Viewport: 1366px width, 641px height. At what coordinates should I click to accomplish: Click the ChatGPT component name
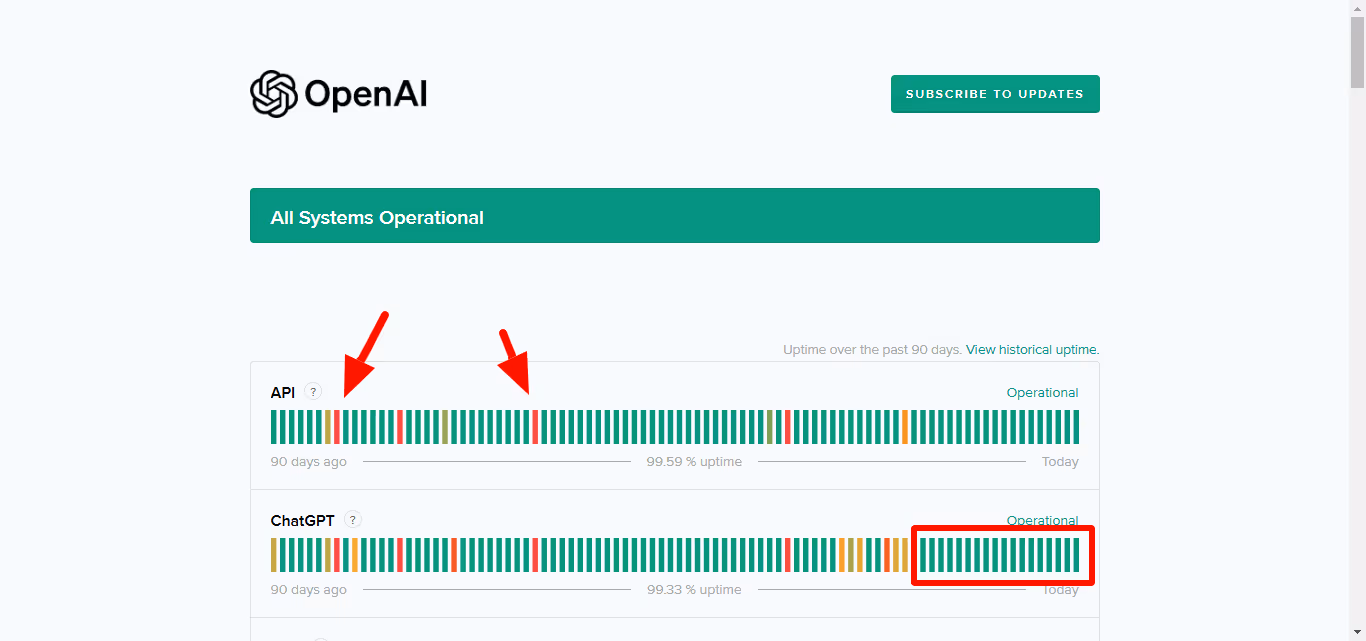(x=303, y=521)
